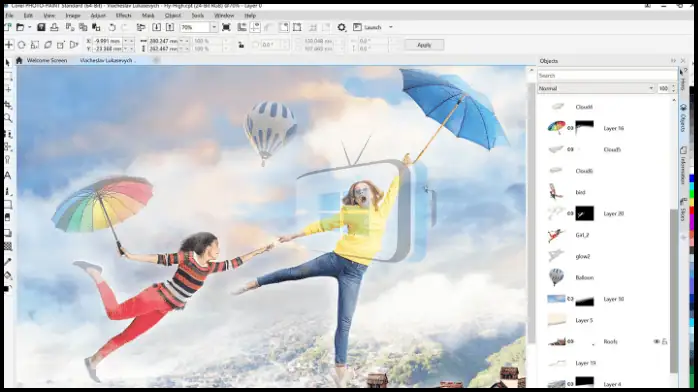Click the Home icon beside Welcome Screen
This screenshot has width=698, height=392.
click(x=19, y=61)
